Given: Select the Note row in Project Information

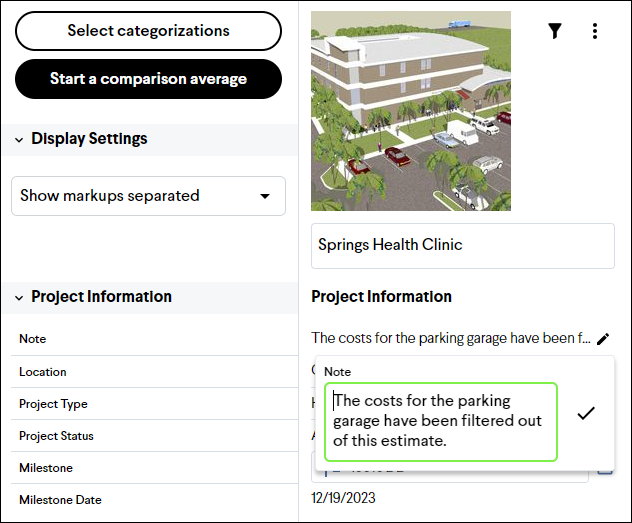Looking at the screenshot, I should 154,339.
